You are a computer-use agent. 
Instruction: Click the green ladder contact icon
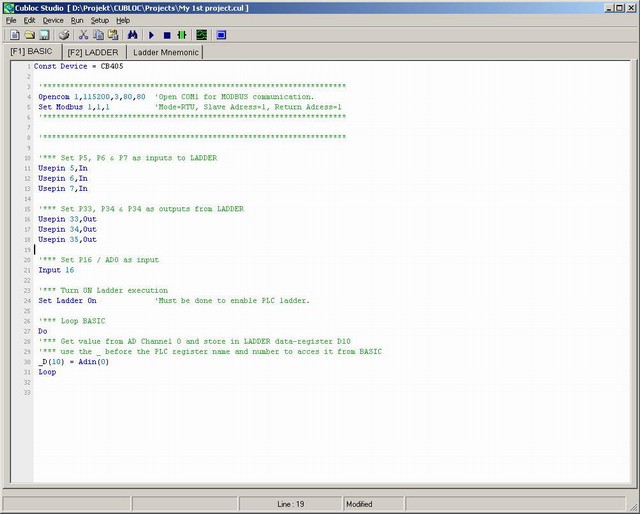[x=182, y=35]
